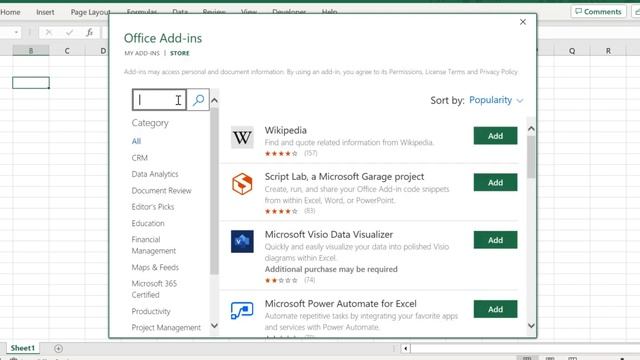The image size is (640, 360).
Task: Select column R header in Excel
Action: click(608, 51)
